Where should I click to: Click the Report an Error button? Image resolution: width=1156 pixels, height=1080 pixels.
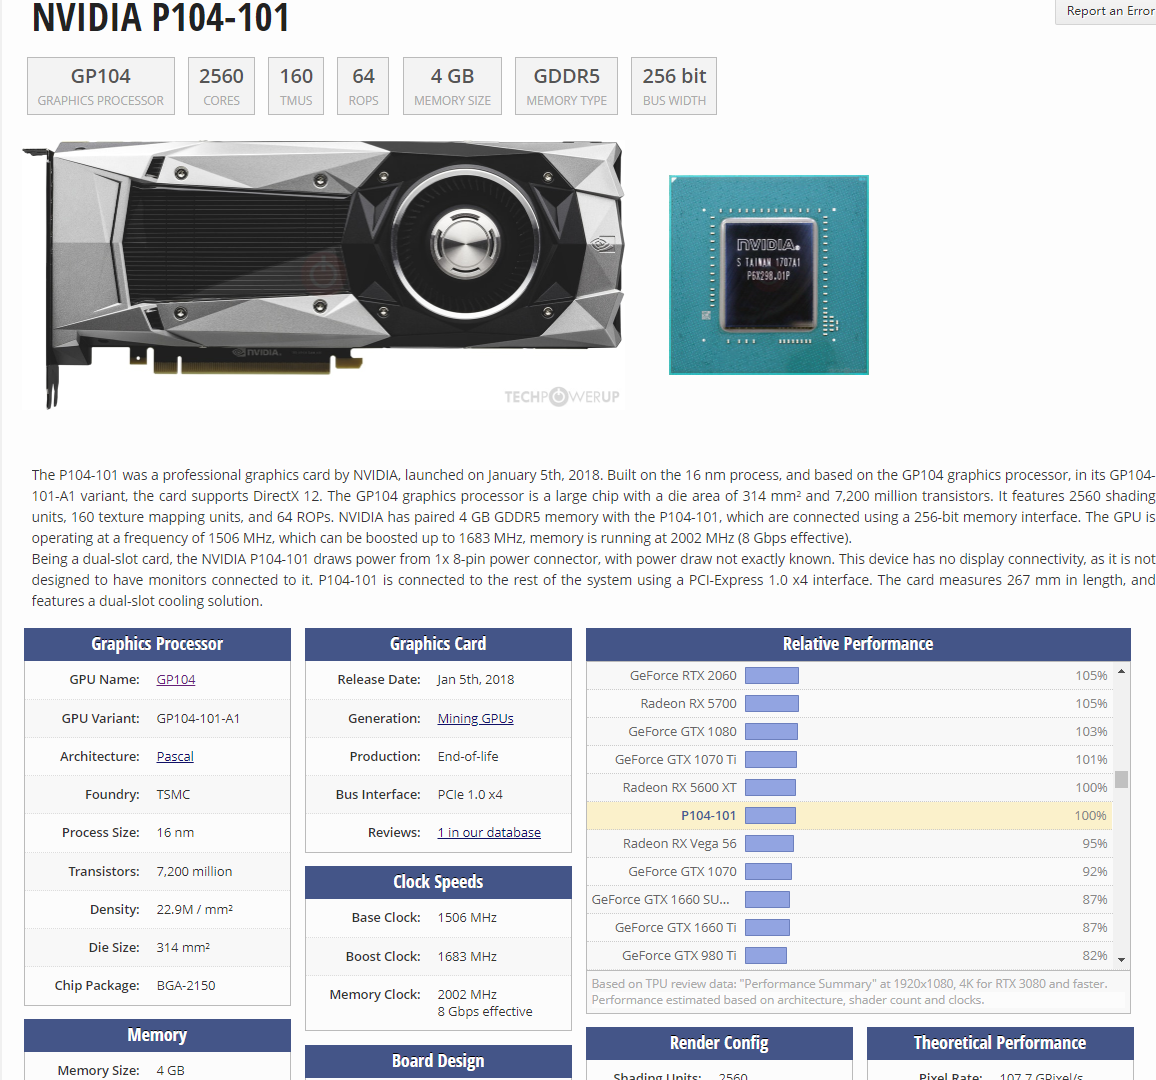tap(1106, 11)
